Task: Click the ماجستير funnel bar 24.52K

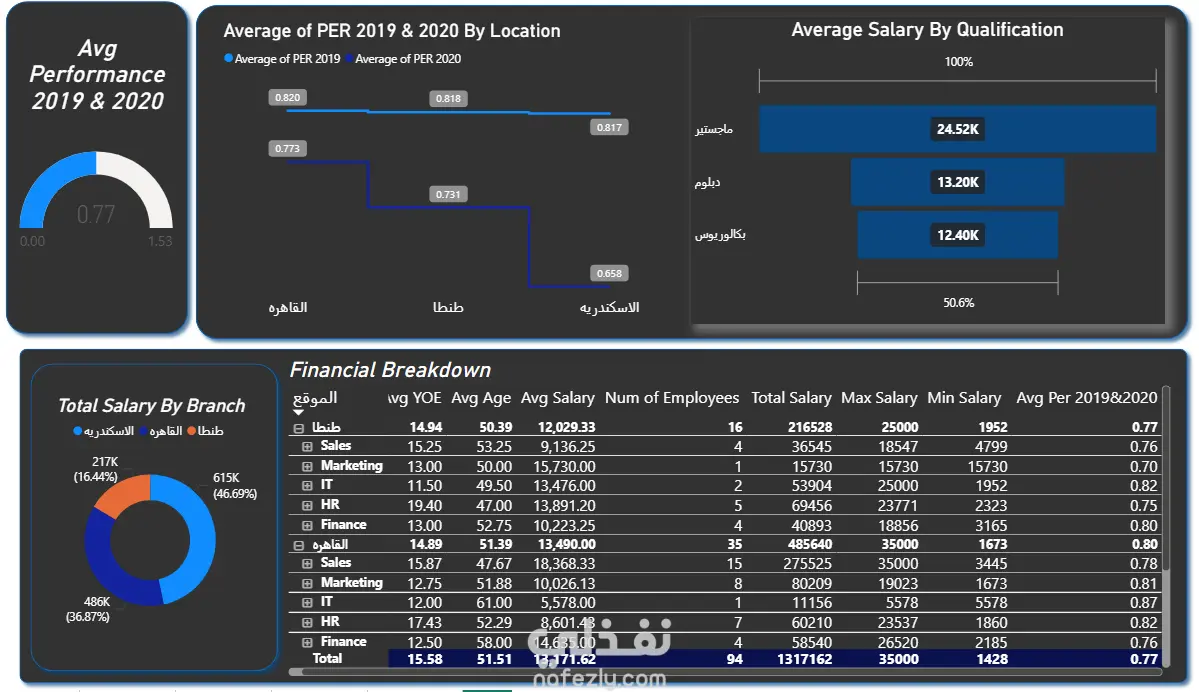Action: click(x=957, y=128)
